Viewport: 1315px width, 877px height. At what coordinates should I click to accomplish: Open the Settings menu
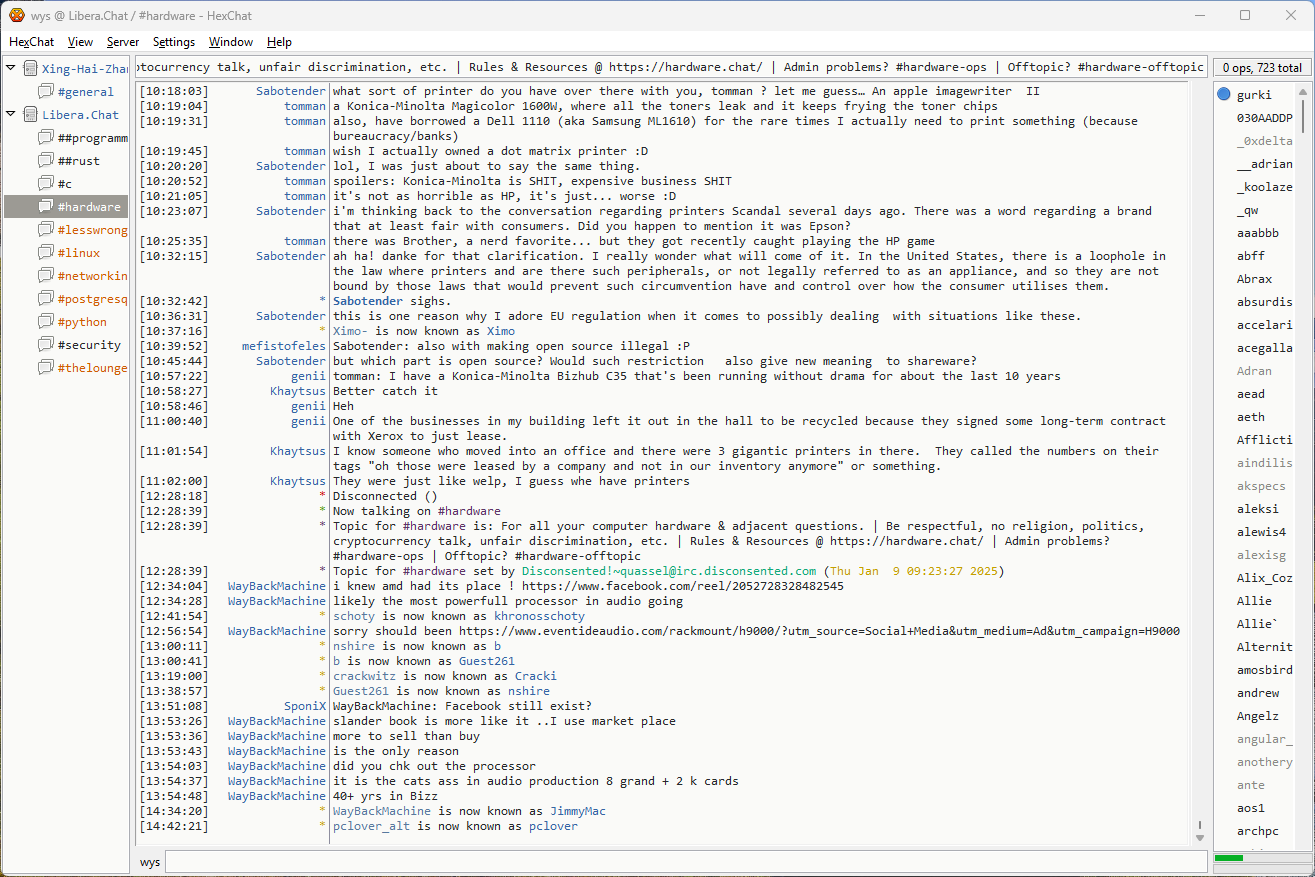pos(174,42)
